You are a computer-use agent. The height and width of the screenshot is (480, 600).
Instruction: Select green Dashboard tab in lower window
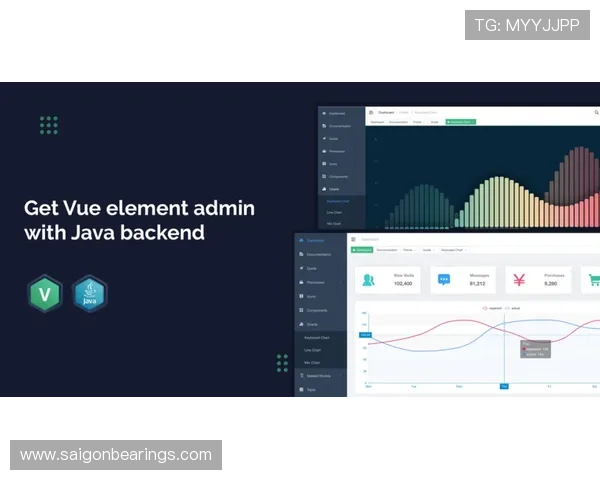pyautogui.click(x=362, y=250)
